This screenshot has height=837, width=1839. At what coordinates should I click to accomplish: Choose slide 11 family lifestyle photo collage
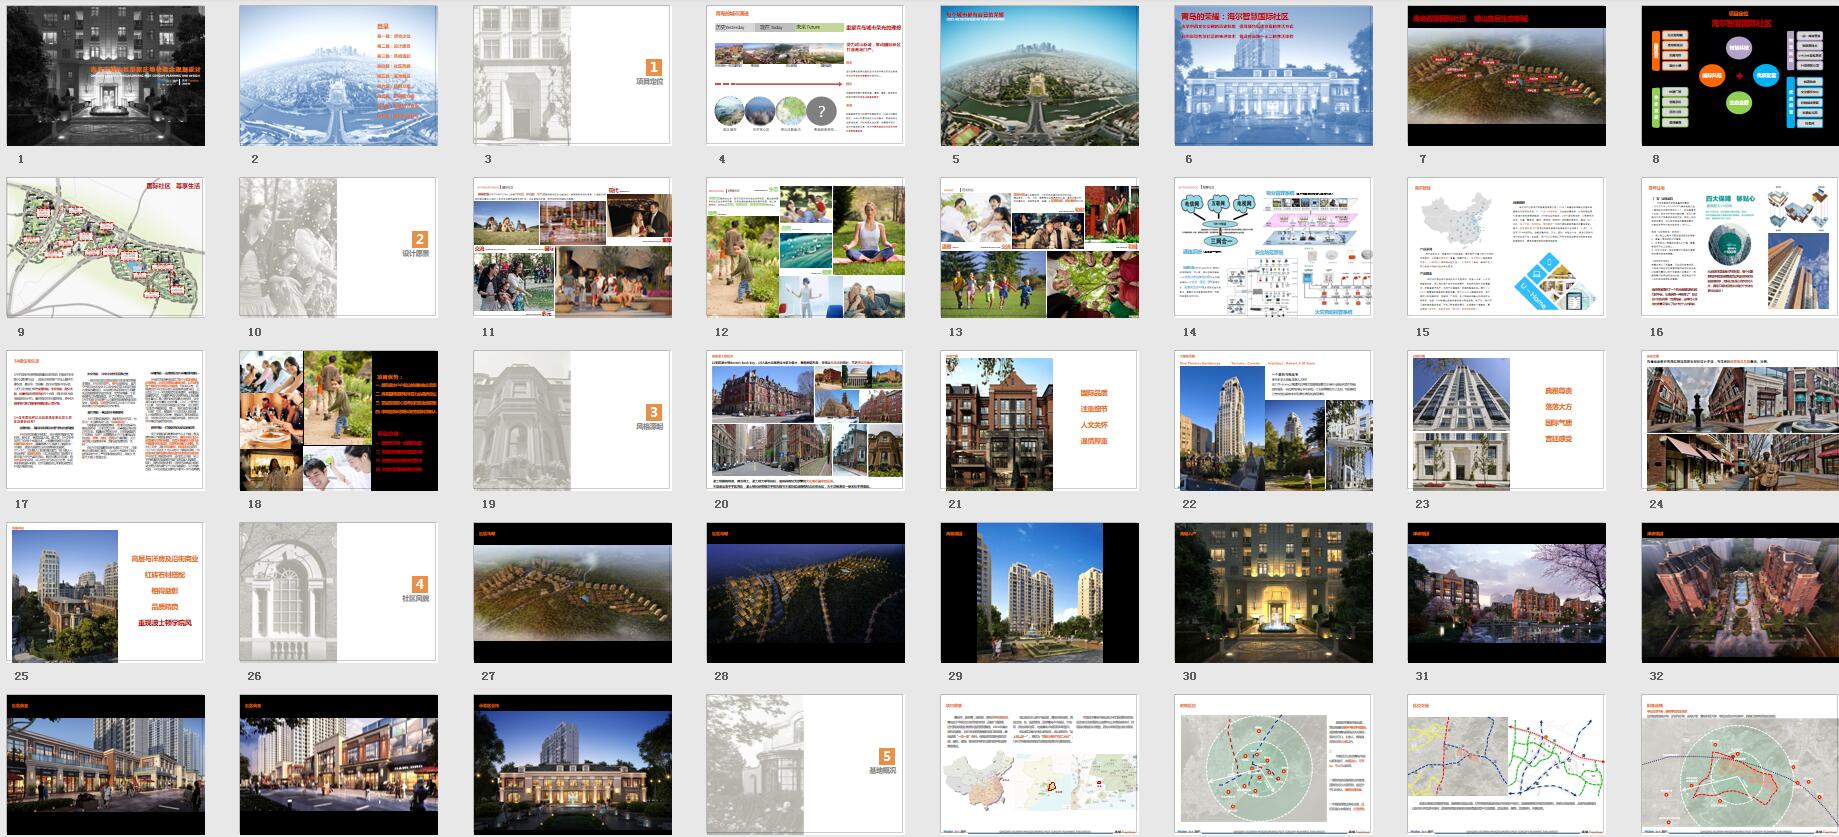[x=572, y=248]
